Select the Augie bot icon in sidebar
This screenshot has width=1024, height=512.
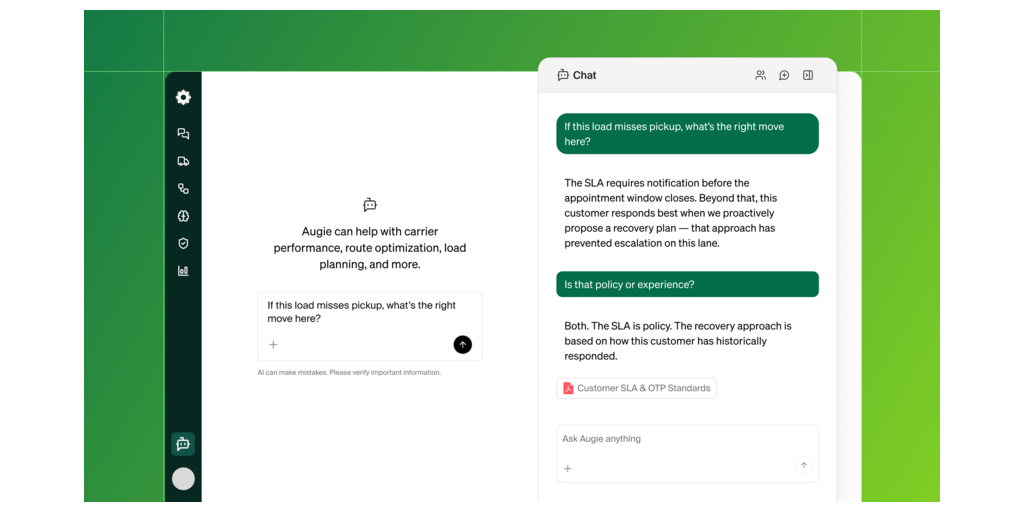(183, 443)
